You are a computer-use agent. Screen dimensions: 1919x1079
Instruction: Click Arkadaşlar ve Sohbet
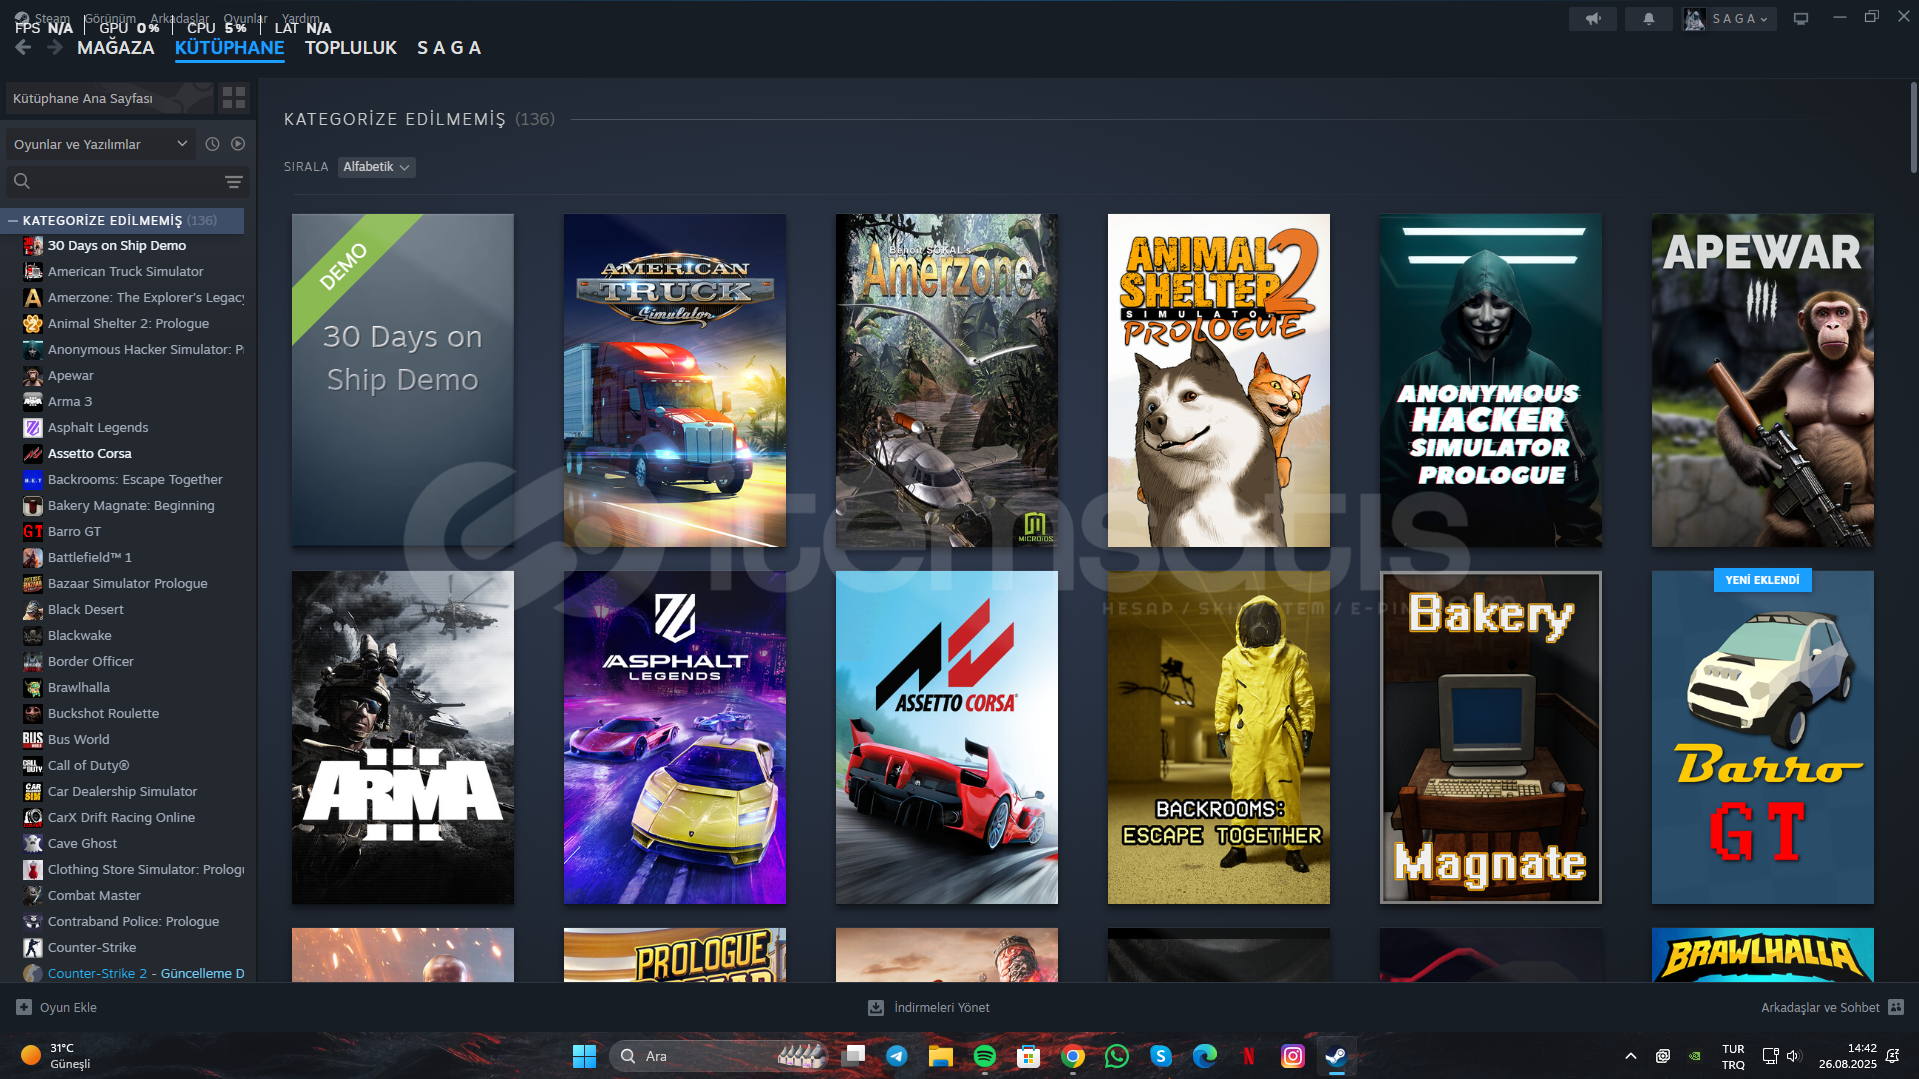1820,1007
